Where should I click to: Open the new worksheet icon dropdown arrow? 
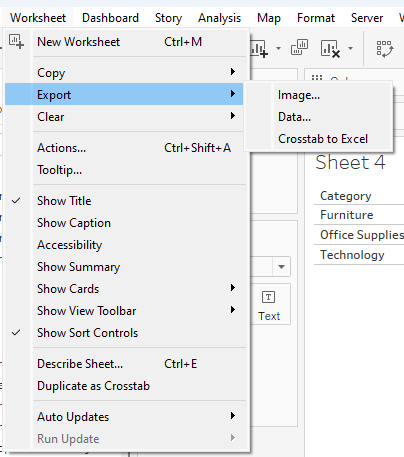[x=278, y=49]
